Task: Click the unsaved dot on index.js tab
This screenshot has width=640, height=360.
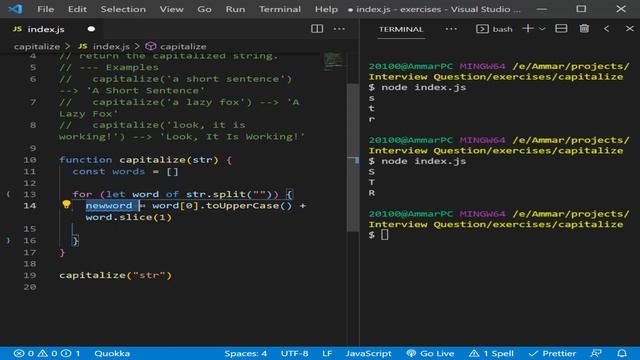Action: pyautogui.click(x=91, y=29)
